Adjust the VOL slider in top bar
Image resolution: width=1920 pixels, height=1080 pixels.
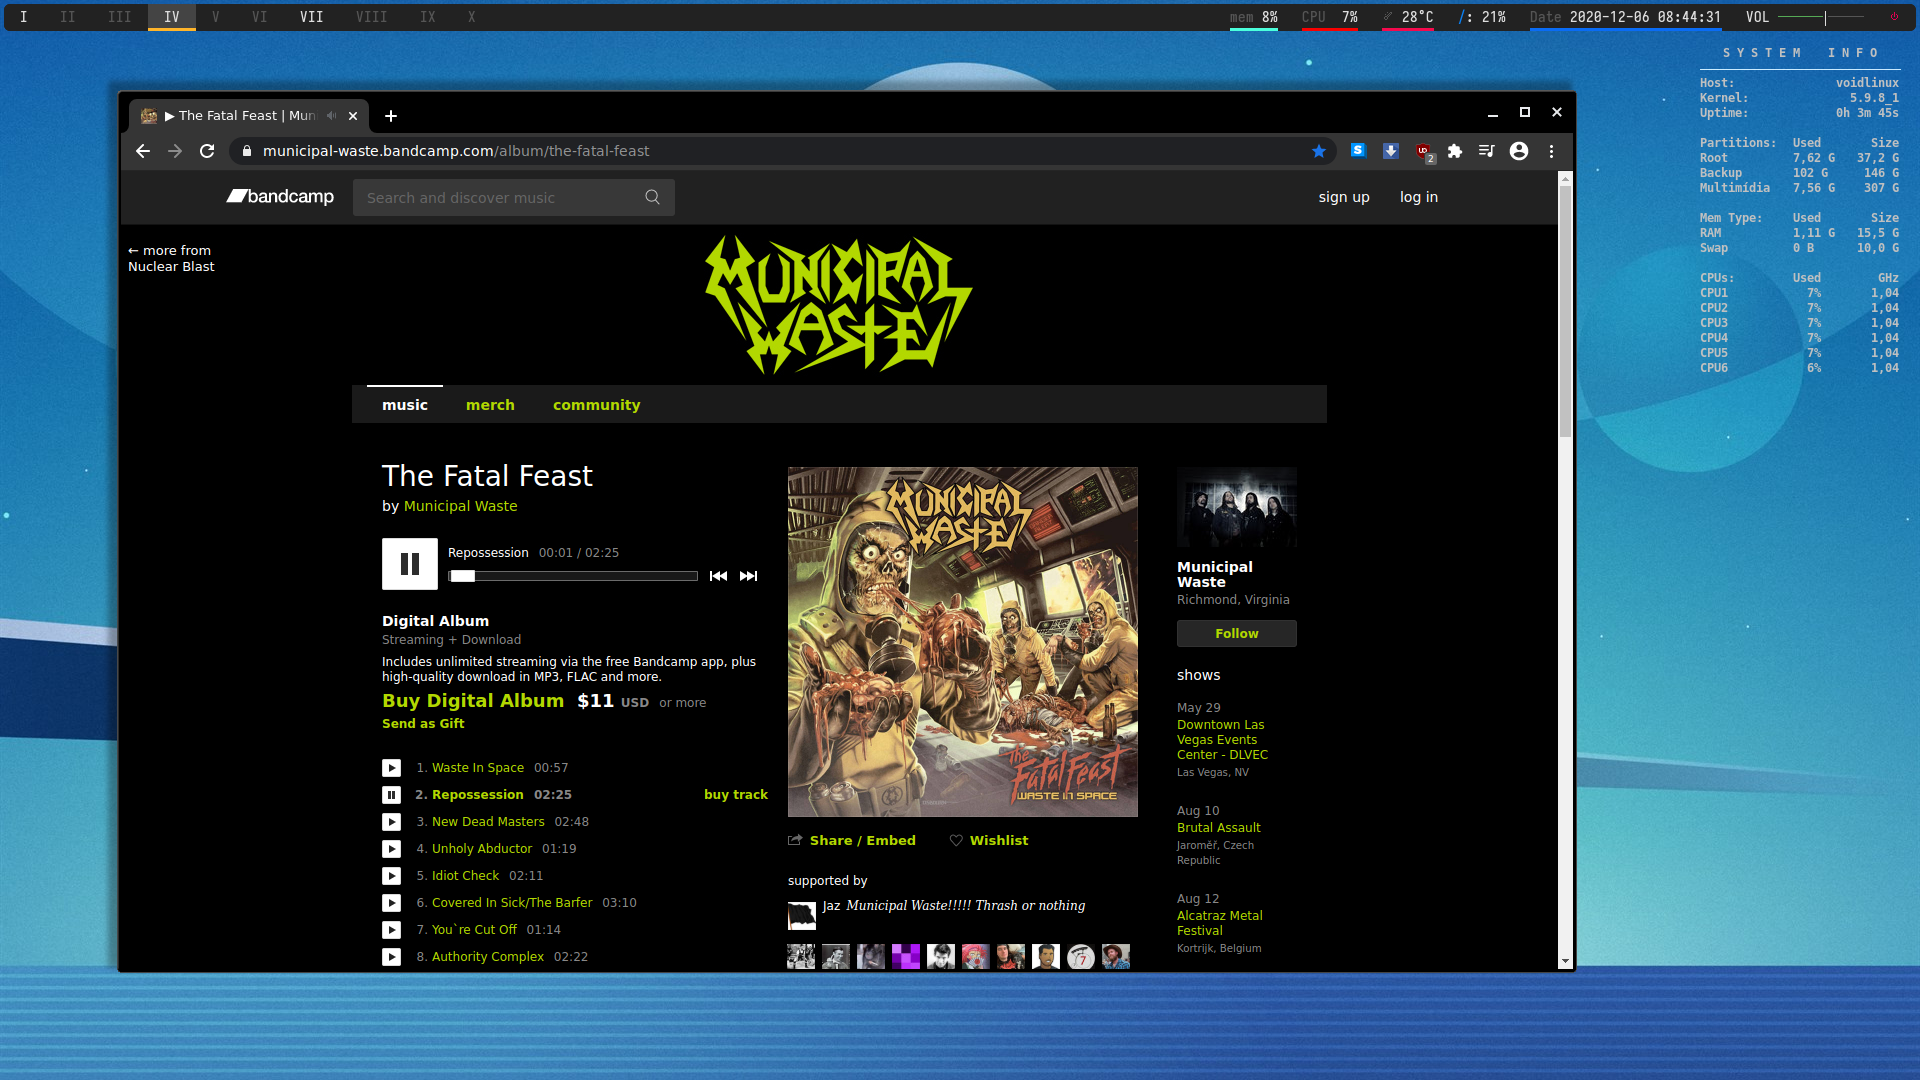click(x=1820, y=17)
